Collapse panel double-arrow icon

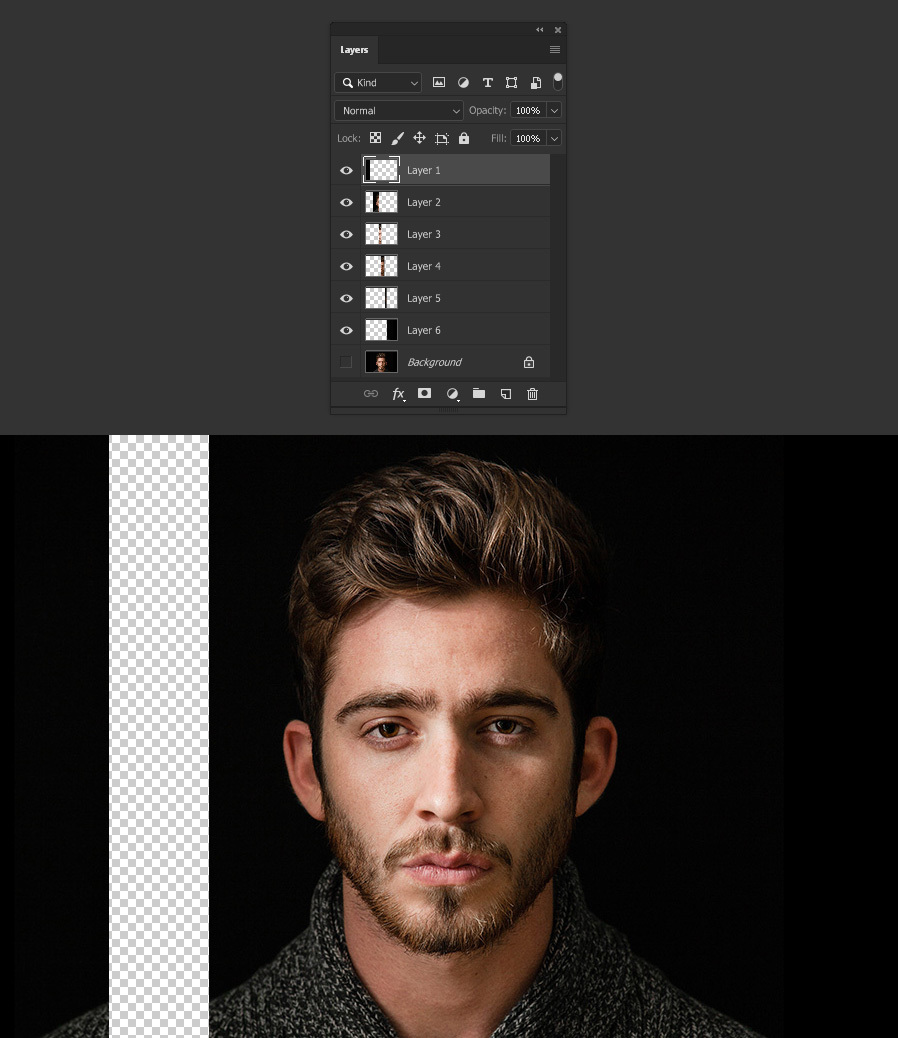click(539, 30)
